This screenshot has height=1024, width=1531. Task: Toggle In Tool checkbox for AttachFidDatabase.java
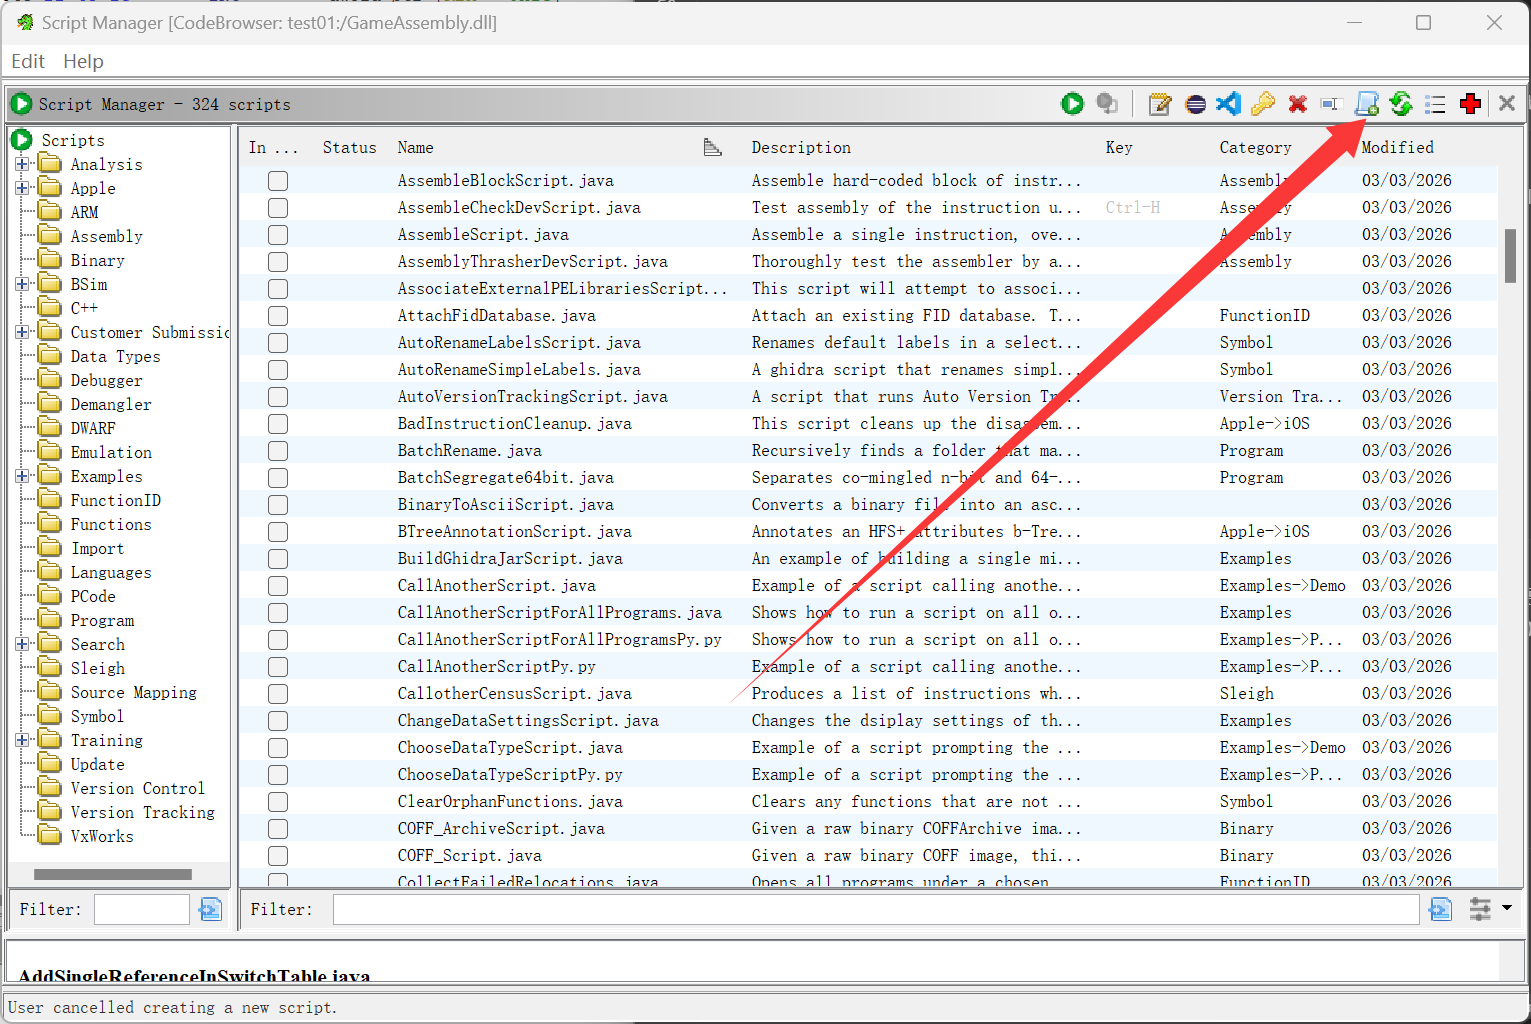278,316
